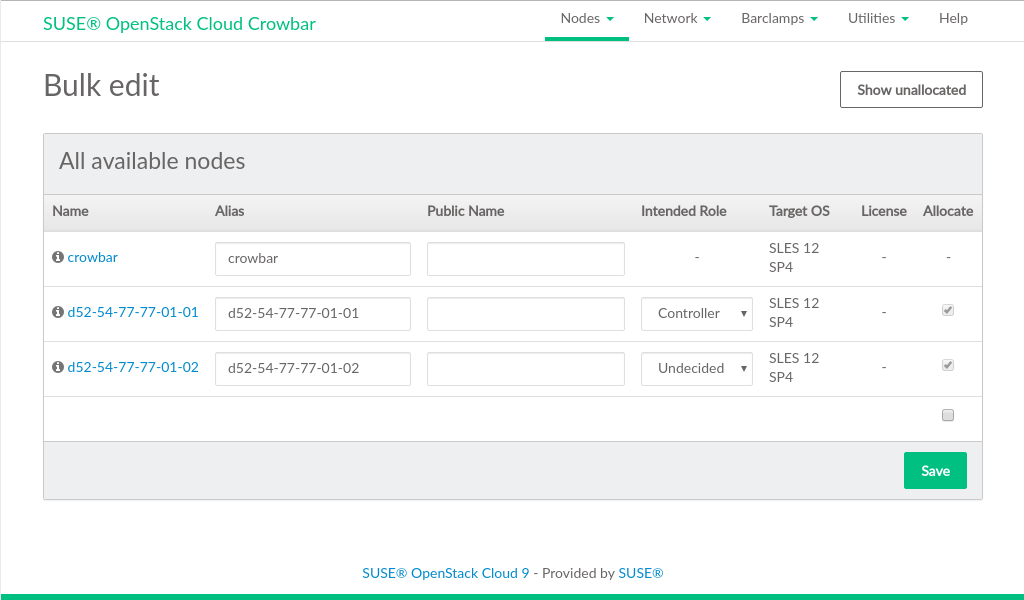Toggle Allocate checkbox for node d52-54-77-77-01-02
The image size is (1024, 600).
point(948,365)
